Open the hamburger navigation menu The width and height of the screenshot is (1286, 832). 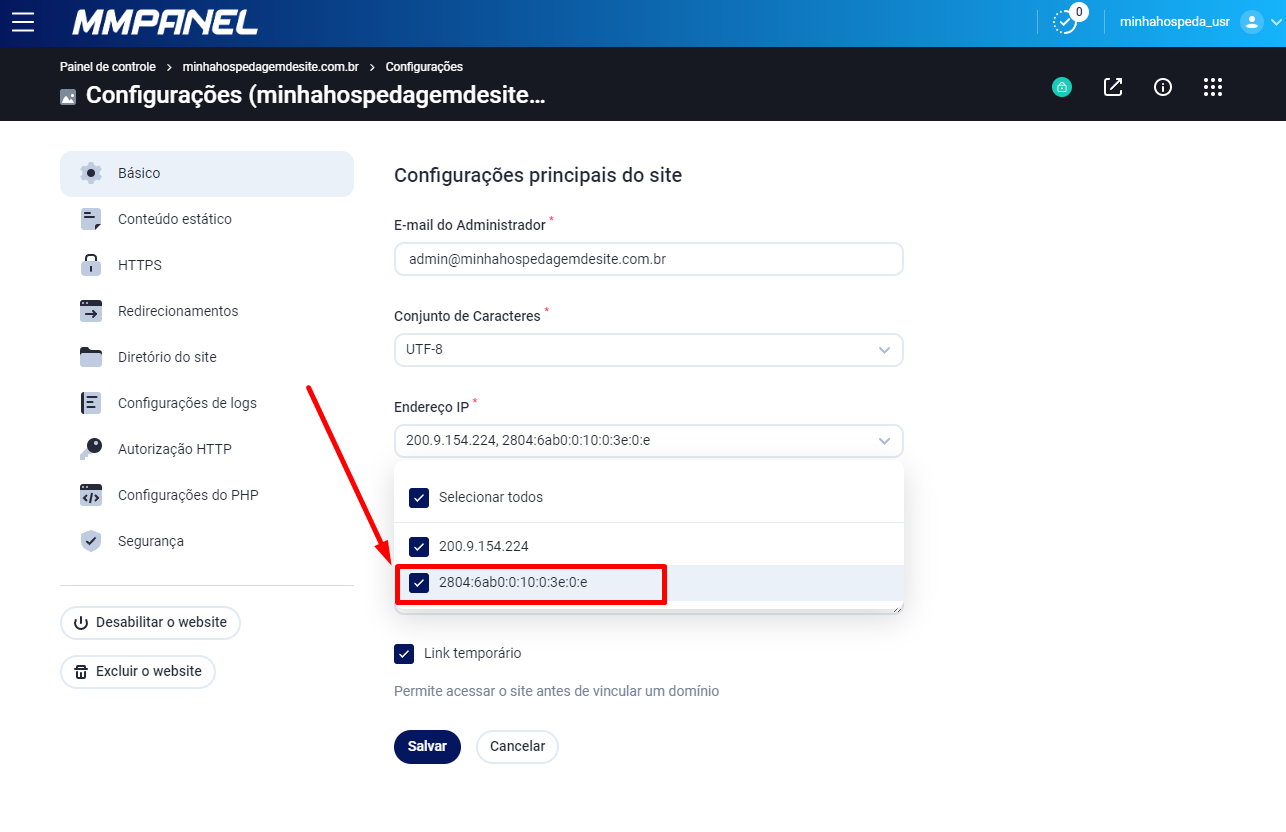(23, 22)
